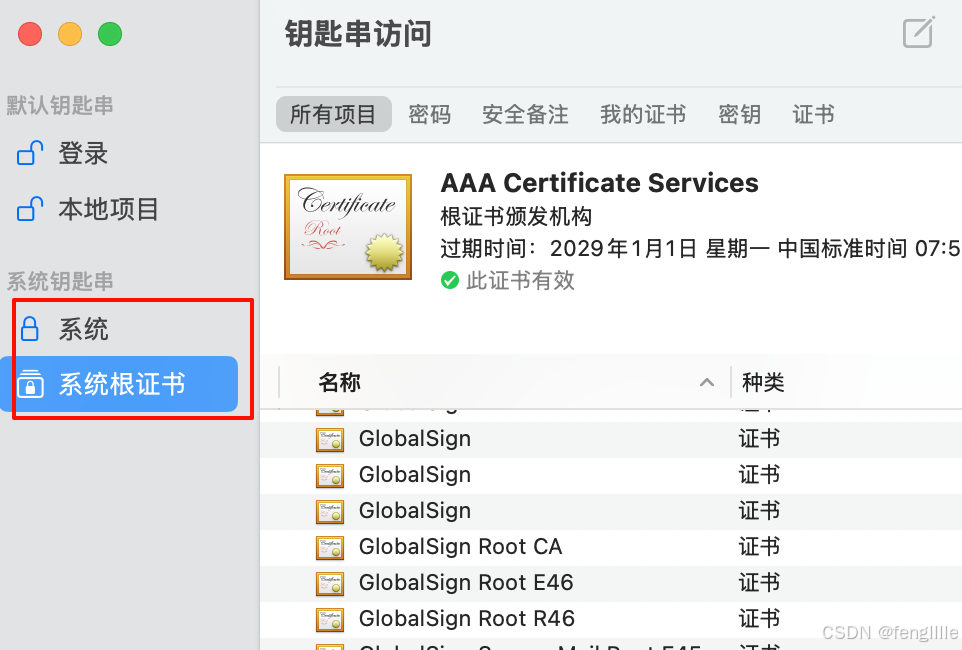
Task: Click the compose new item icon
Action: (918, 33)
